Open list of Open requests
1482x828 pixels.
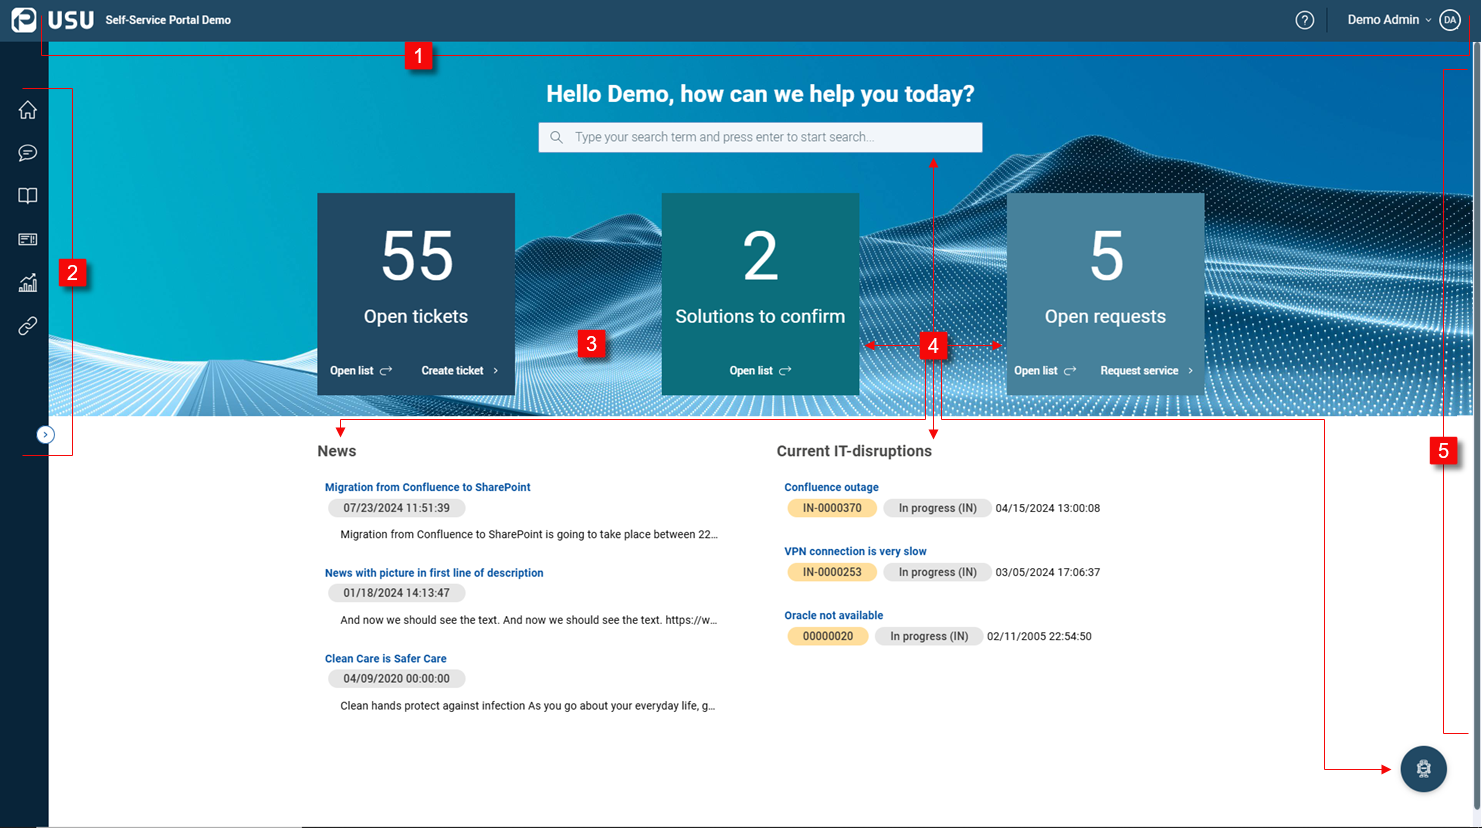coord(1045,371)
